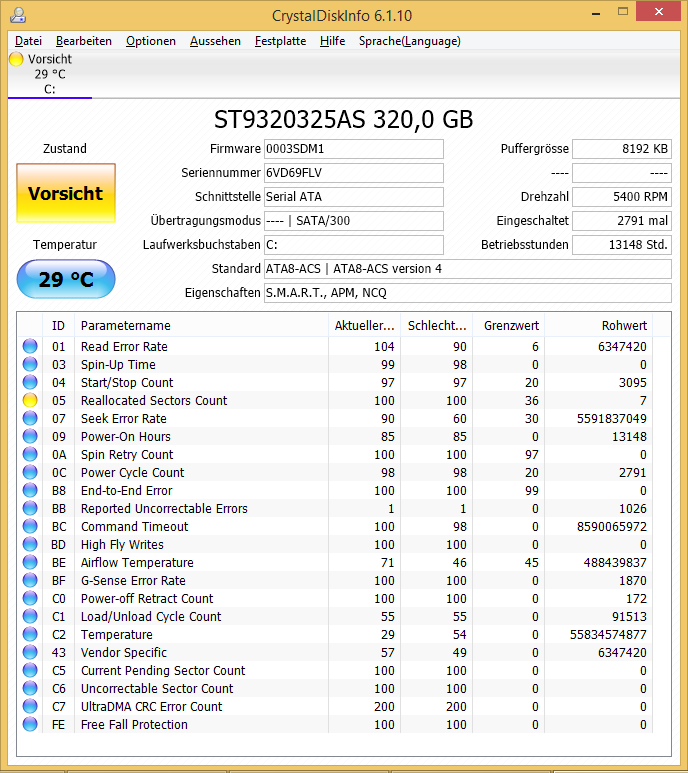Viewport: 688px width, 773px height.
Task: Click the Eingeschaltet field 2791 mal
Action: 622,221
